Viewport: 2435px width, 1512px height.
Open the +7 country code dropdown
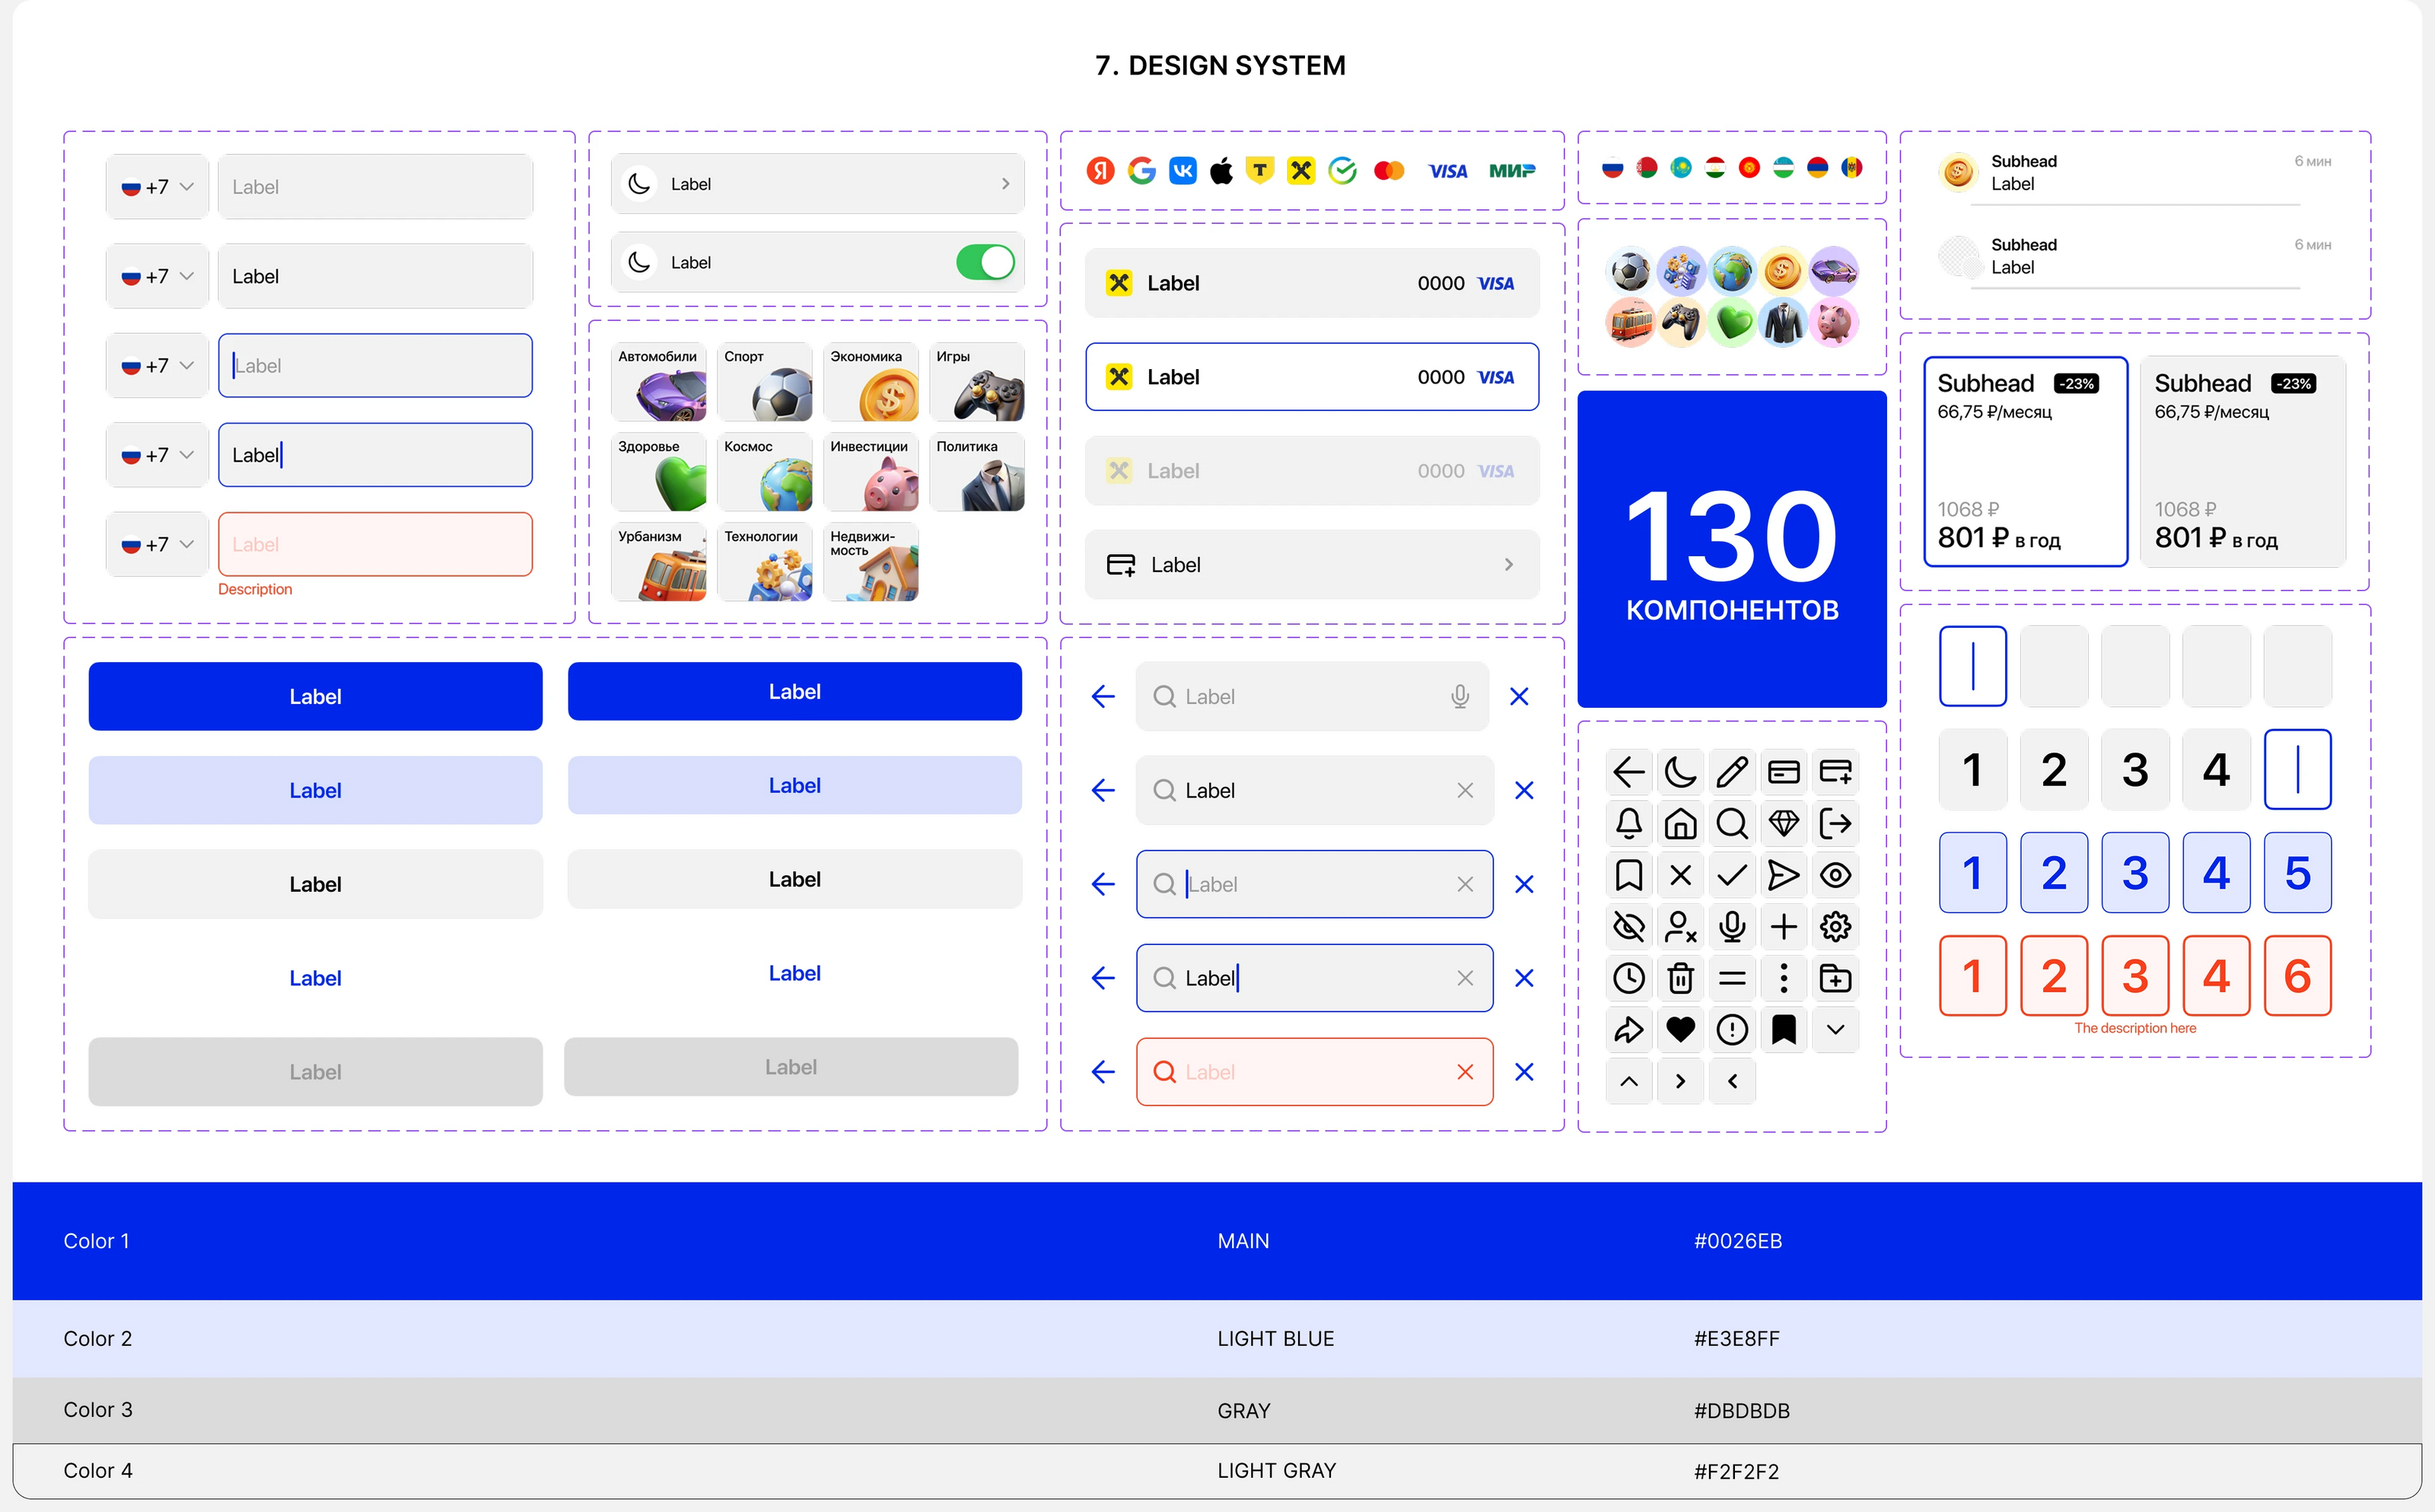[156, 186]
